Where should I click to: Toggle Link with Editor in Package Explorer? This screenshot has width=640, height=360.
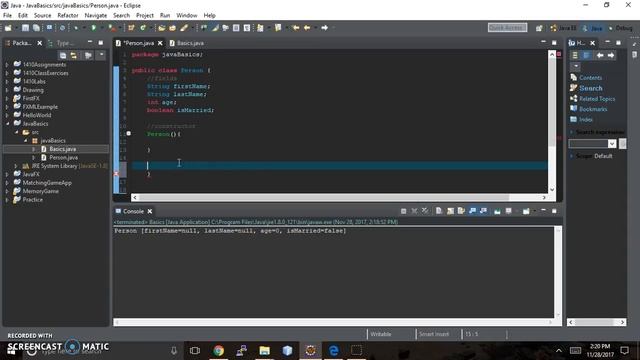click(x=73, y=55)
